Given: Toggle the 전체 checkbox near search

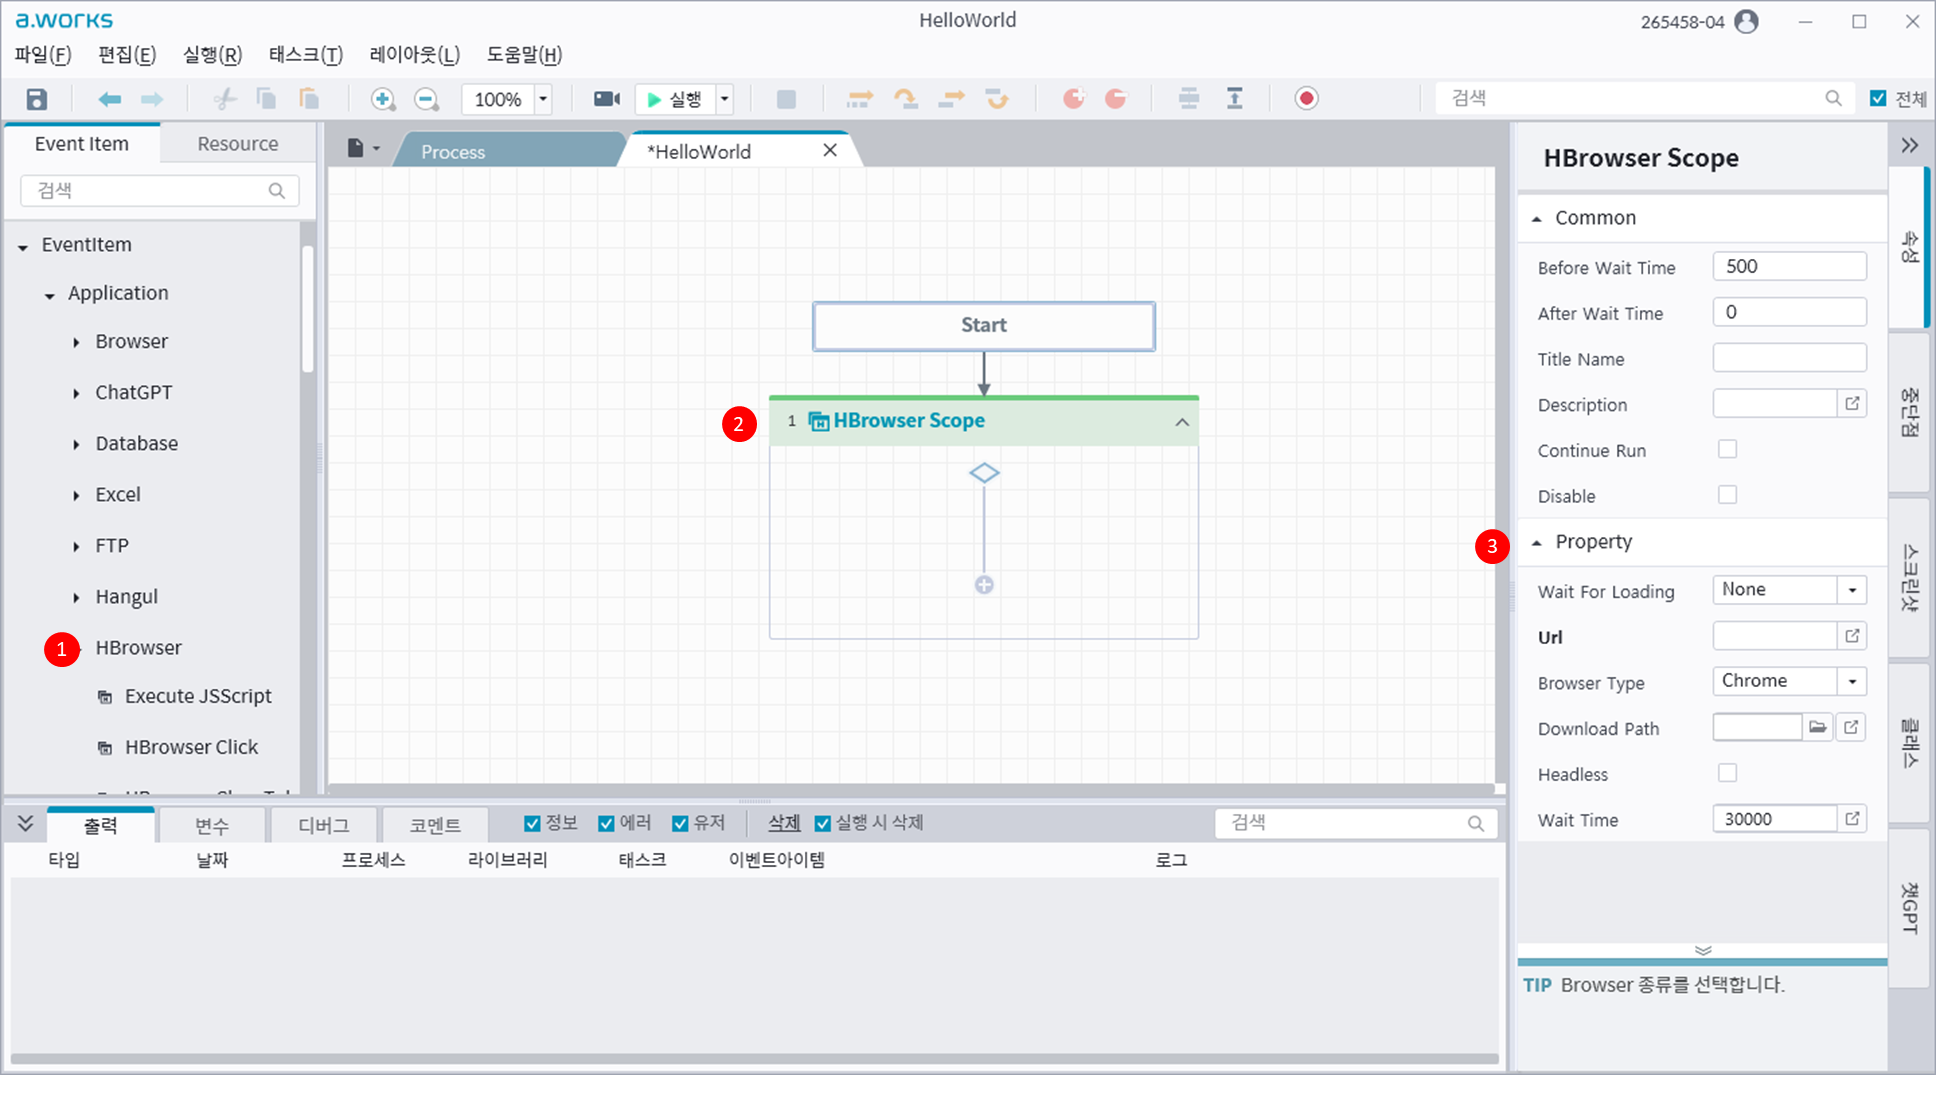Looking at the screenshot, I should click(x=1878, y=98).
